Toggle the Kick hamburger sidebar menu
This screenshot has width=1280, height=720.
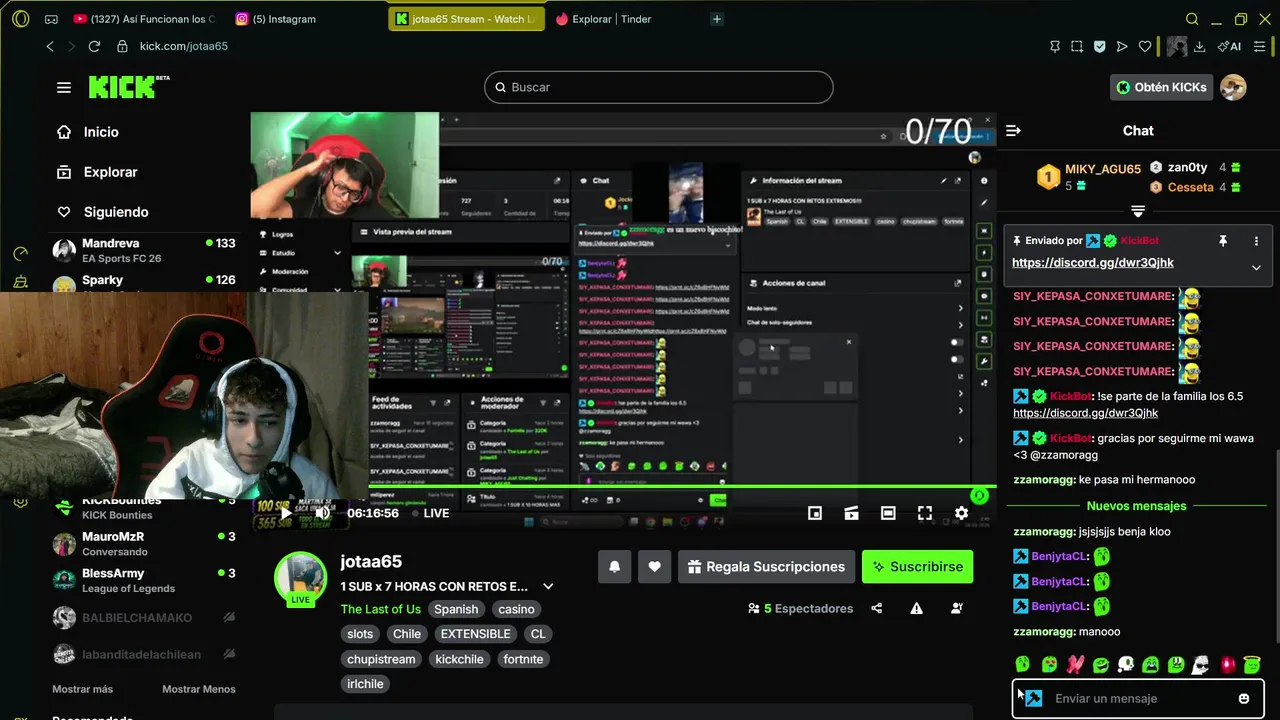64,87
